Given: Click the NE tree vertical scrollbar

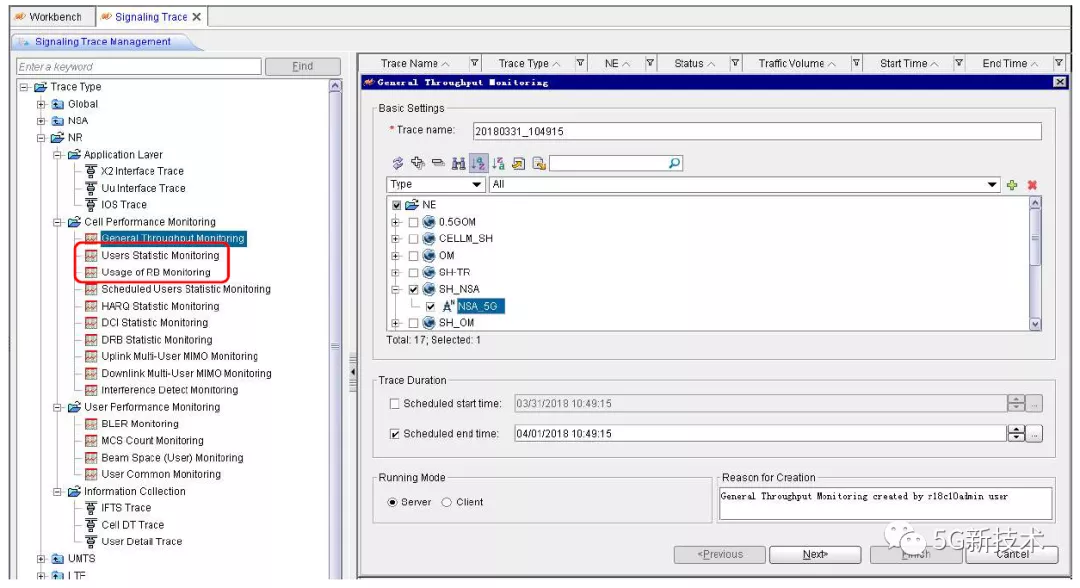Looking at the screenshot, I should point(1035,264).
